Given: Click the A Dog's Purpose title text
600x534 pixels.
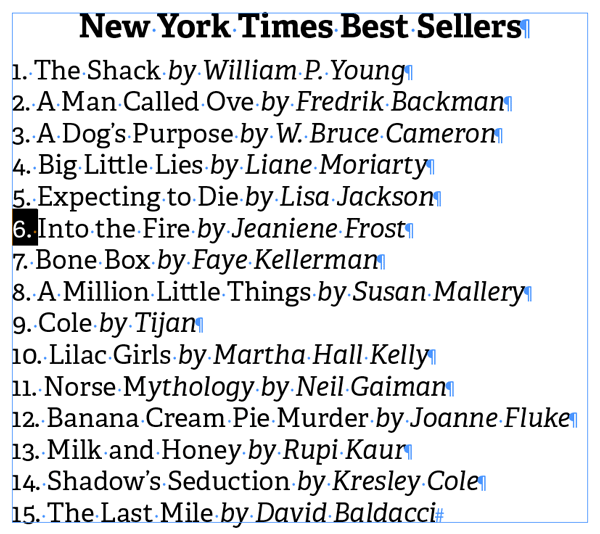Looking at the screenshot, I should coord(136,134).
